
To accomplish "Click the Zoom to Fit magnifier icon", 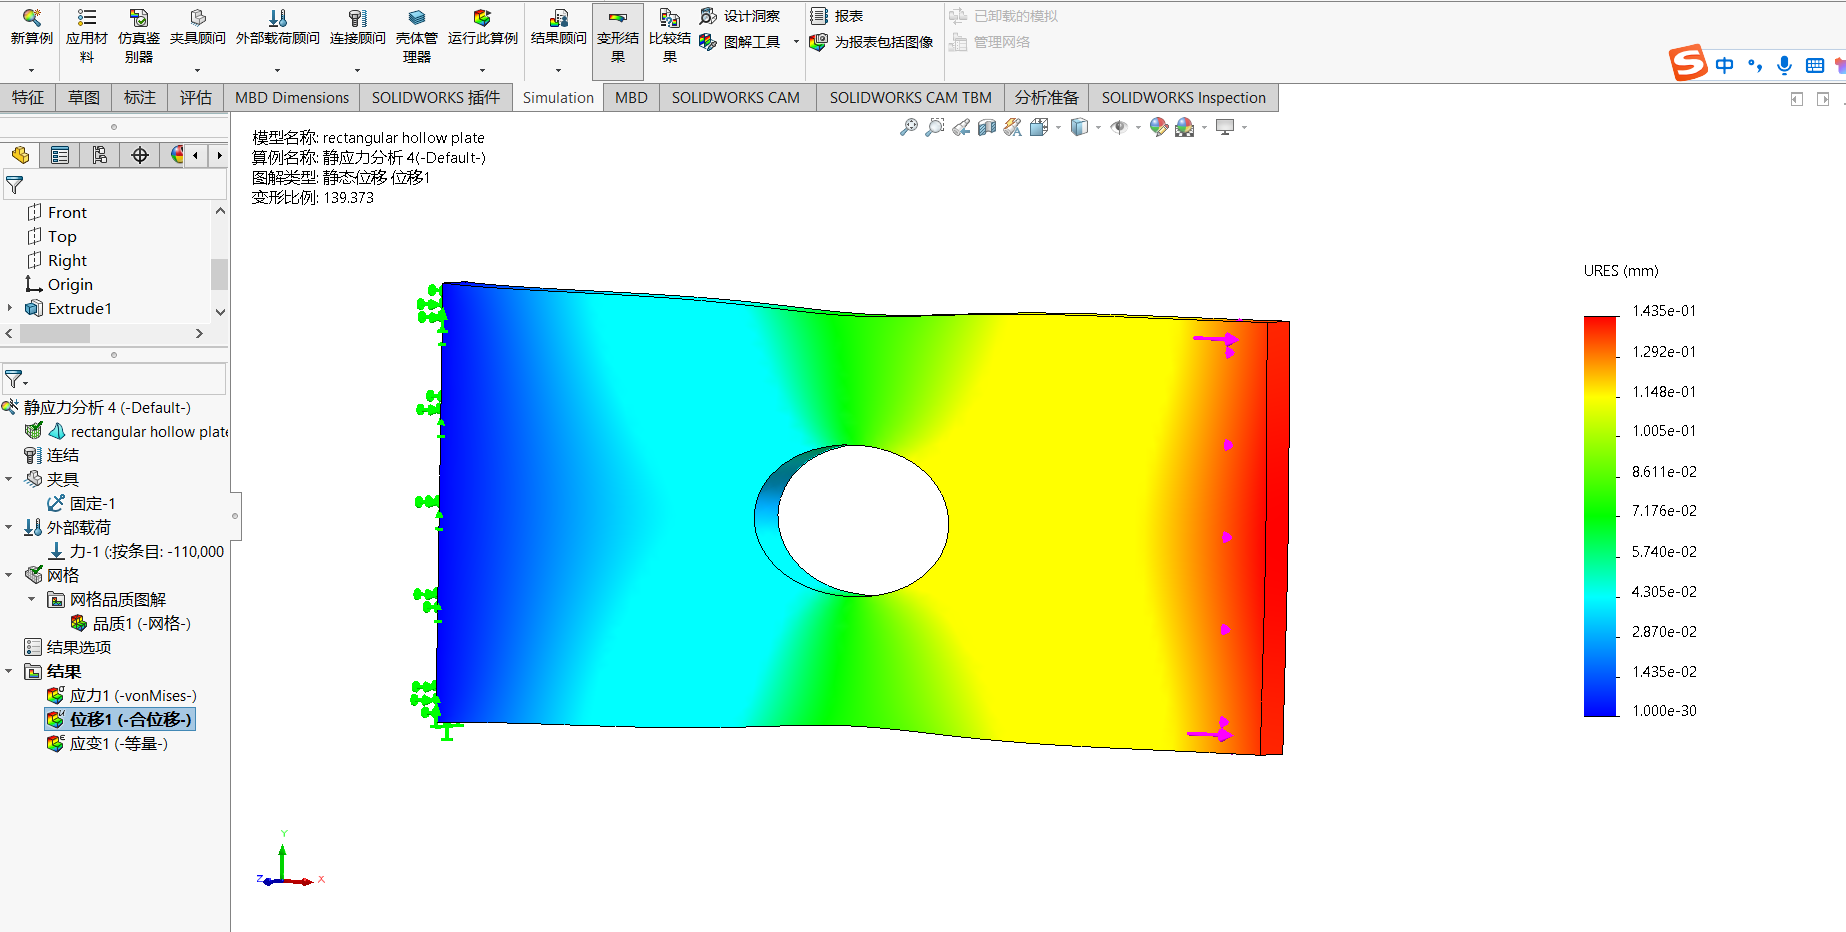I will [908, 127].
